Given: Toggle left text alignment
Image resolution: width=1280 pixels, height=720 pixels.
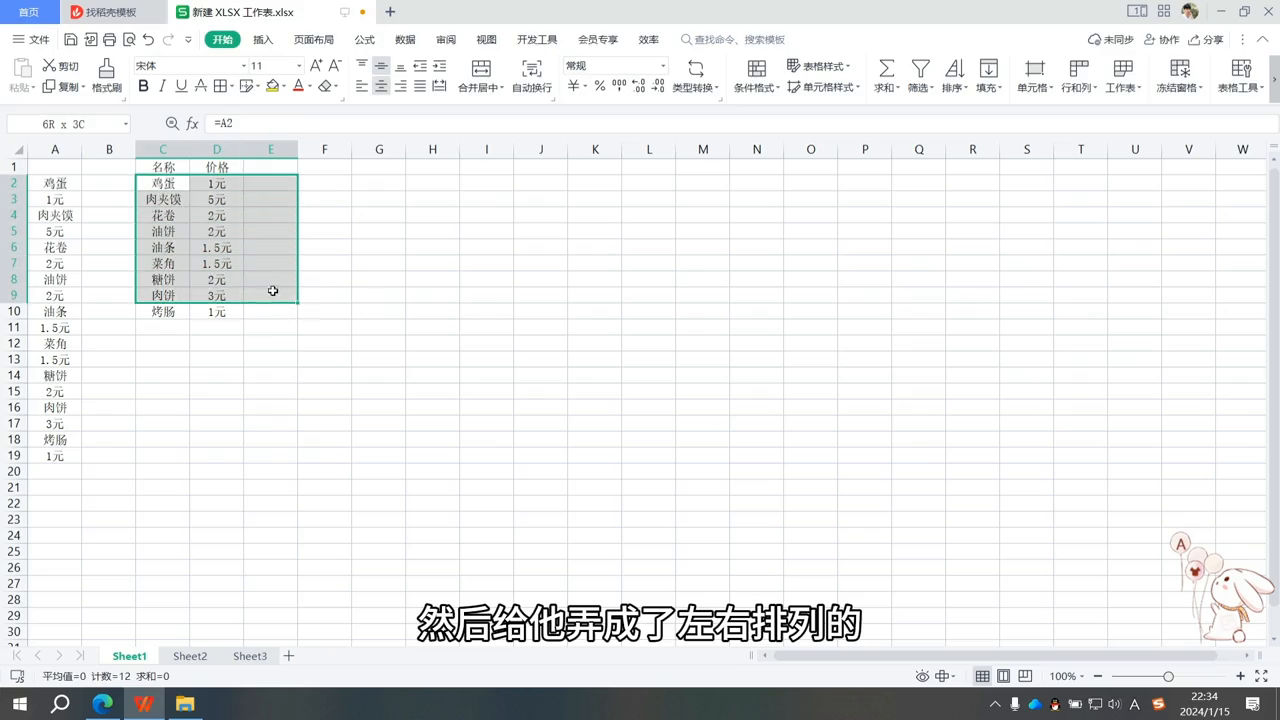Looking at the screenshot, I should (362, 87).
